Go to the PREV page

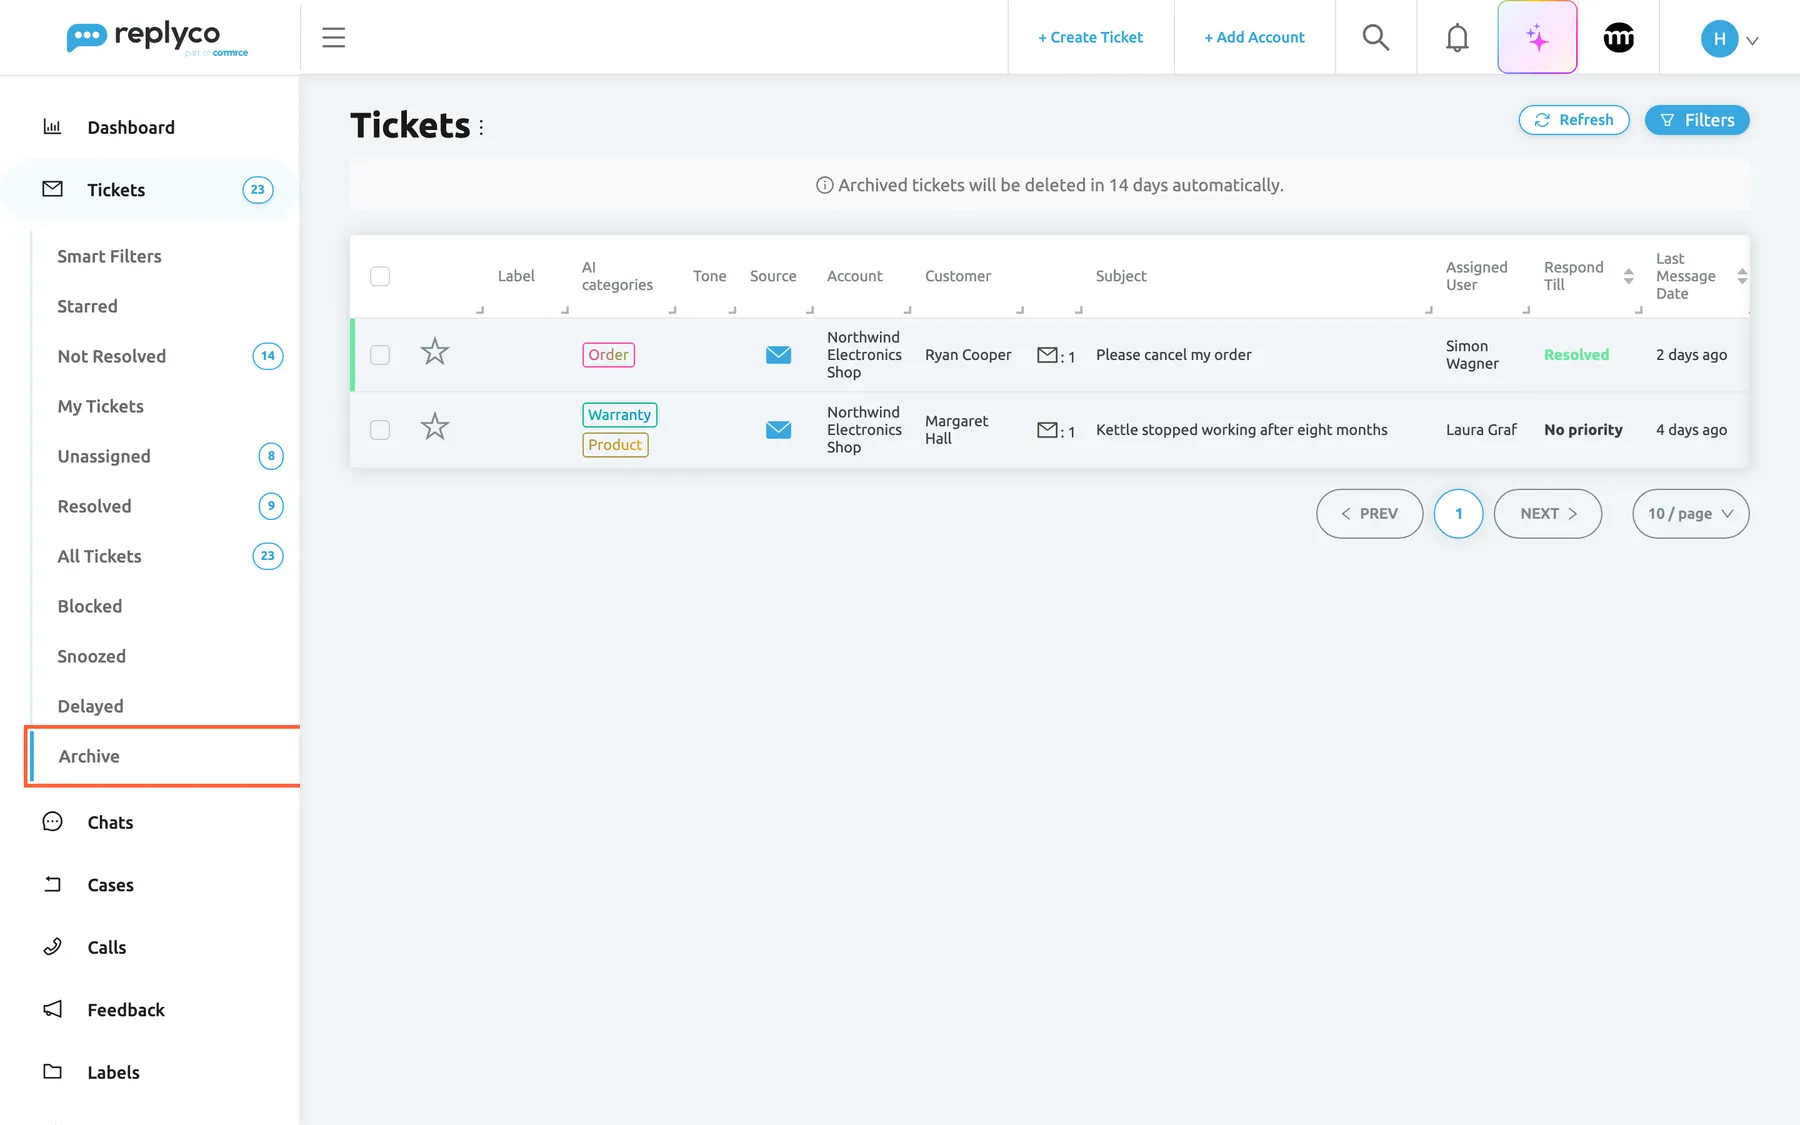(x=1370, y=514)
